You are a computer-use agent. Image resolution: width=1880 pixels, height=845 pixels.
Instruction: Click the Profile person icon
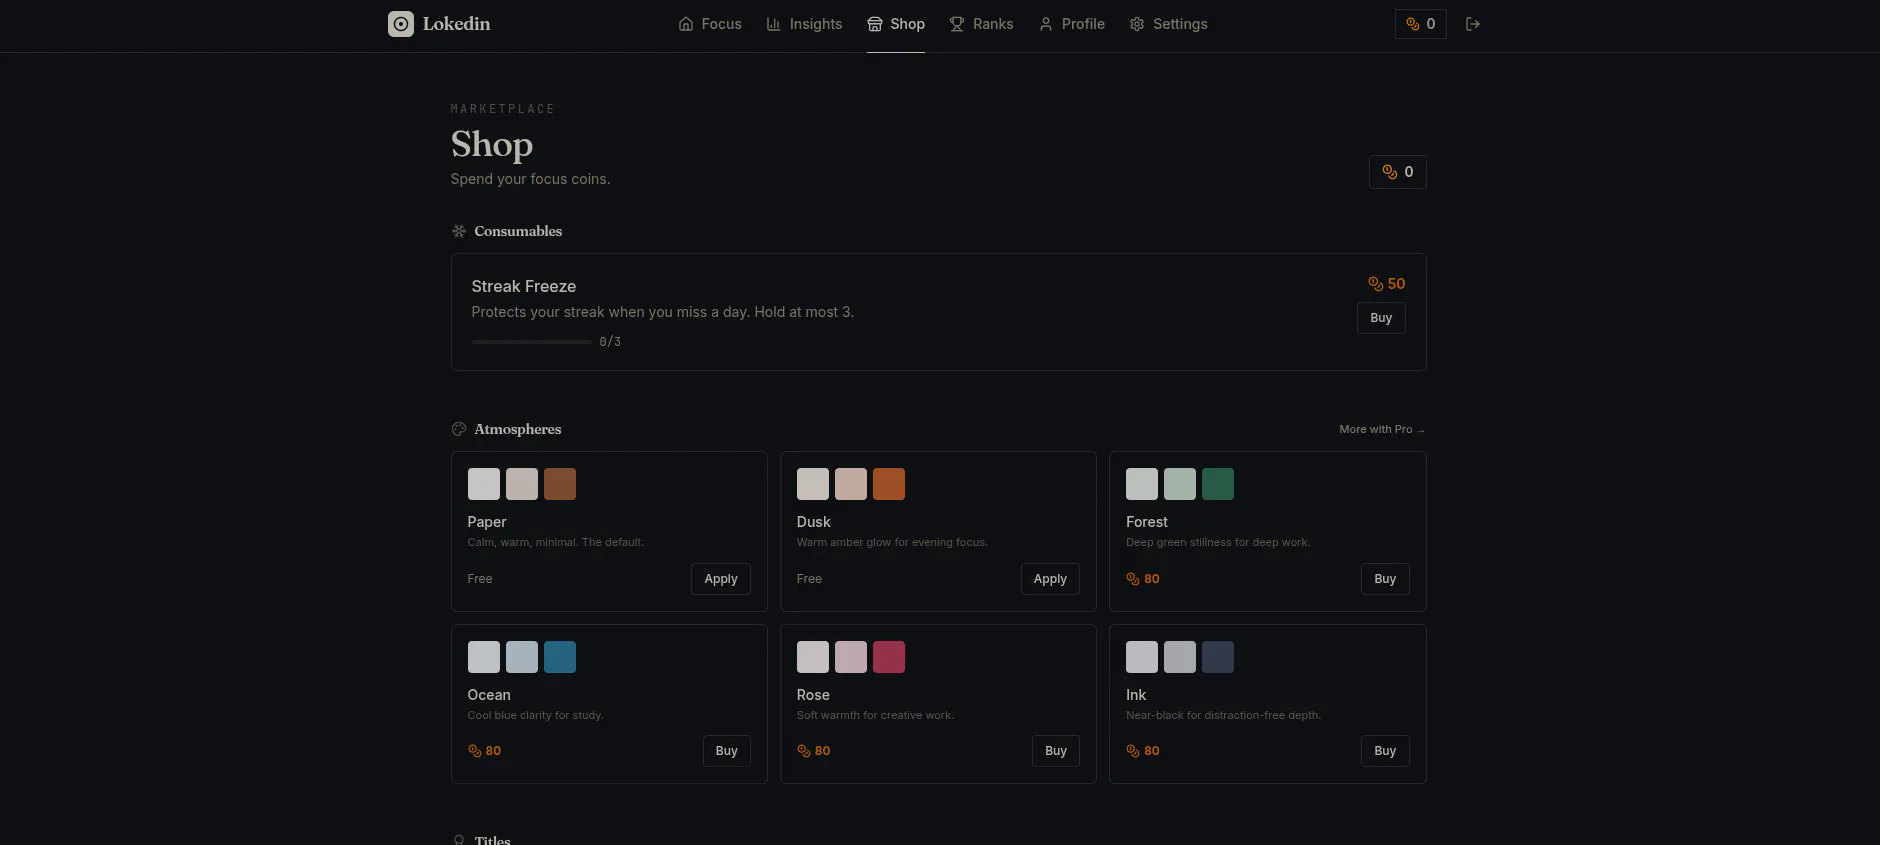point(1046,24)
